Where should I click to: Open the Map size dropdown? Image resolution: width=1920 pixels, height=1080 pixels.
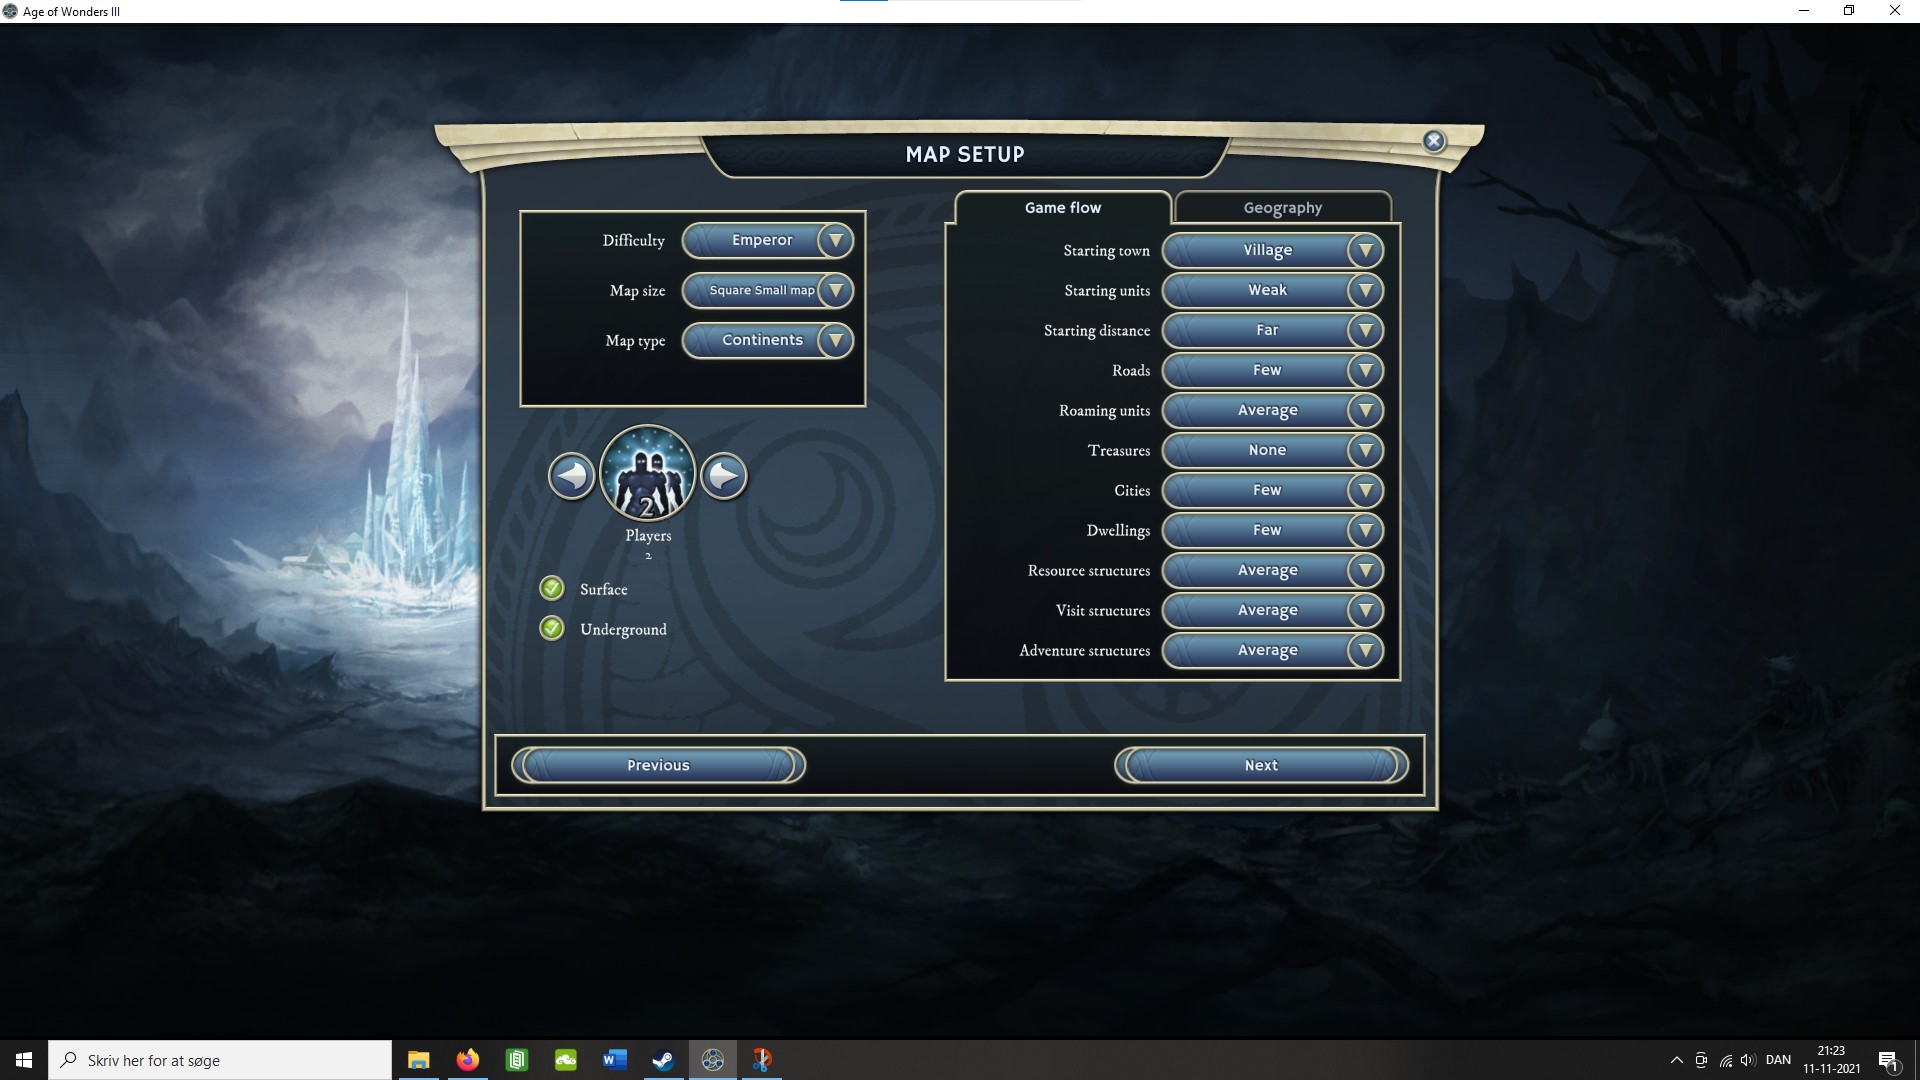(x=768, y=290)
